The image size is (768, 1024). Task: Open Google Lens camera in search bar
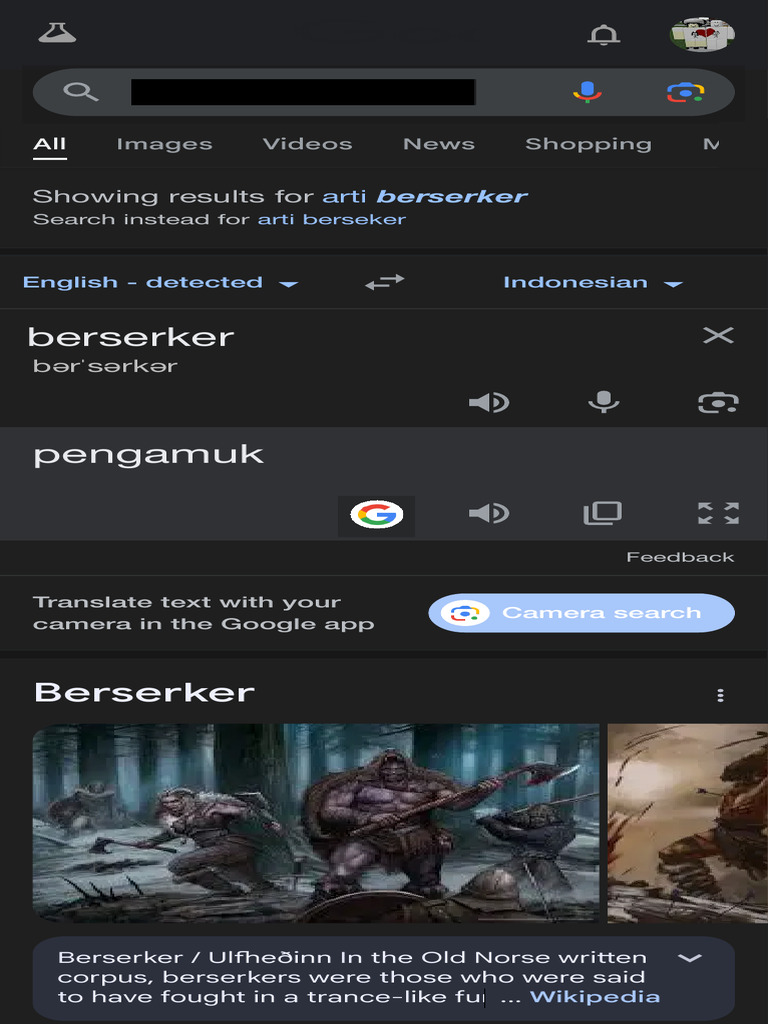coord(685,92)
